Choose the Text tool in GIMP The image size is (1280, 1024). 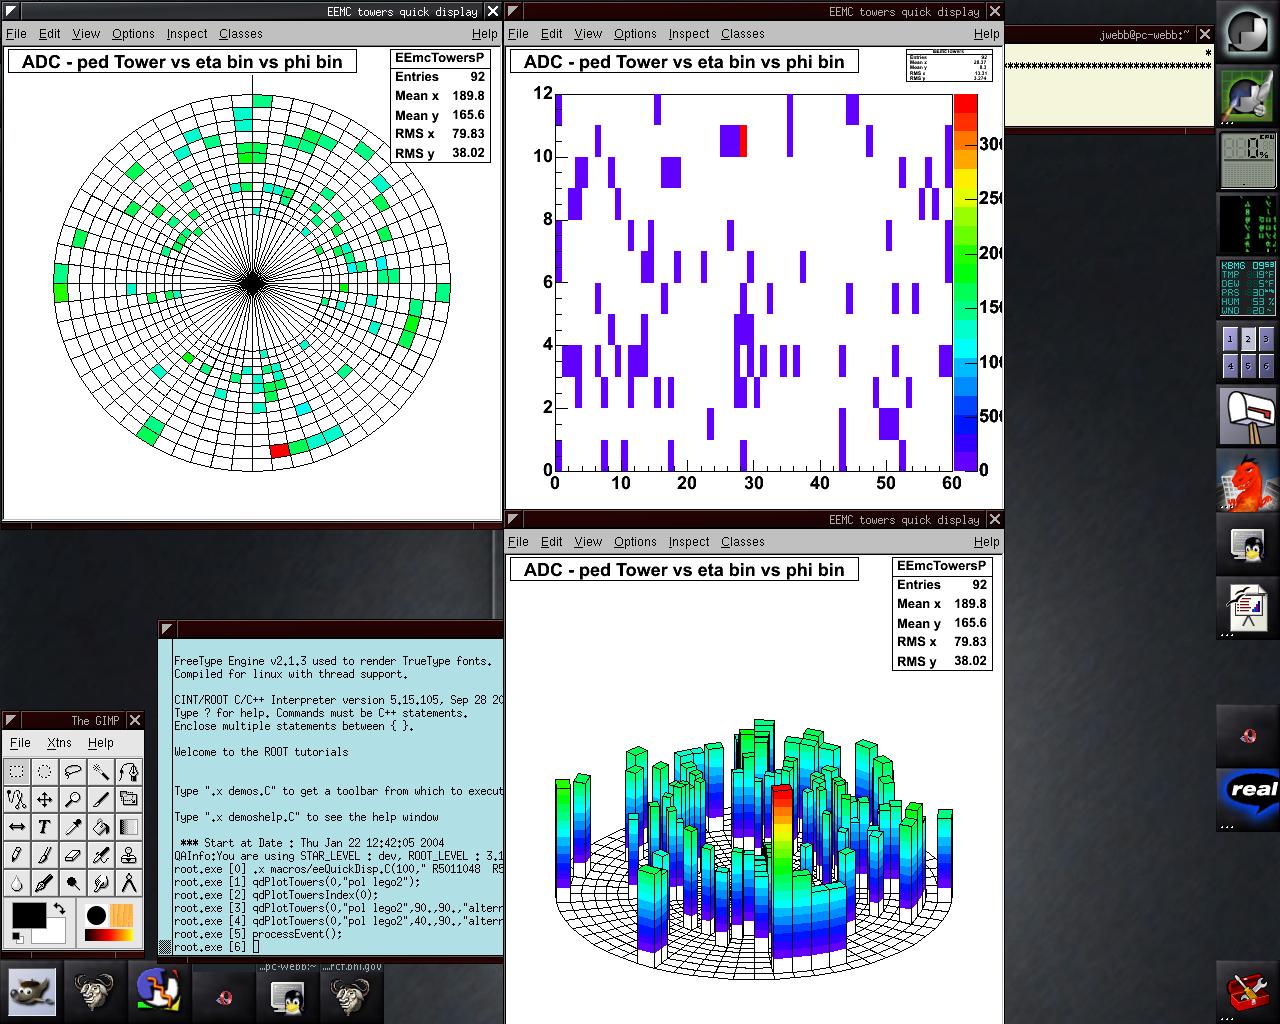tap(45, 828)
